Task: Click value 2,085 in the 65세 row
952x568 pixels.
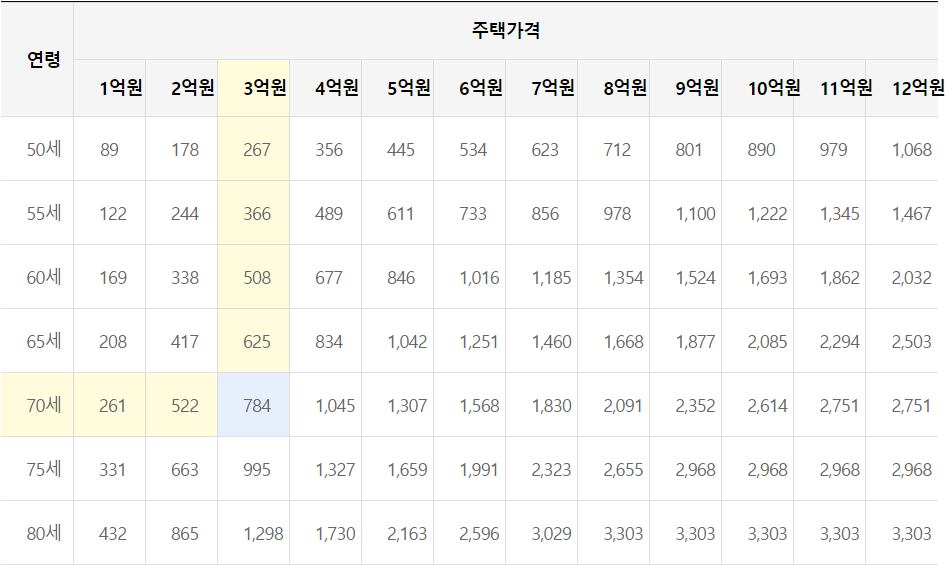Action: (767, 342)
